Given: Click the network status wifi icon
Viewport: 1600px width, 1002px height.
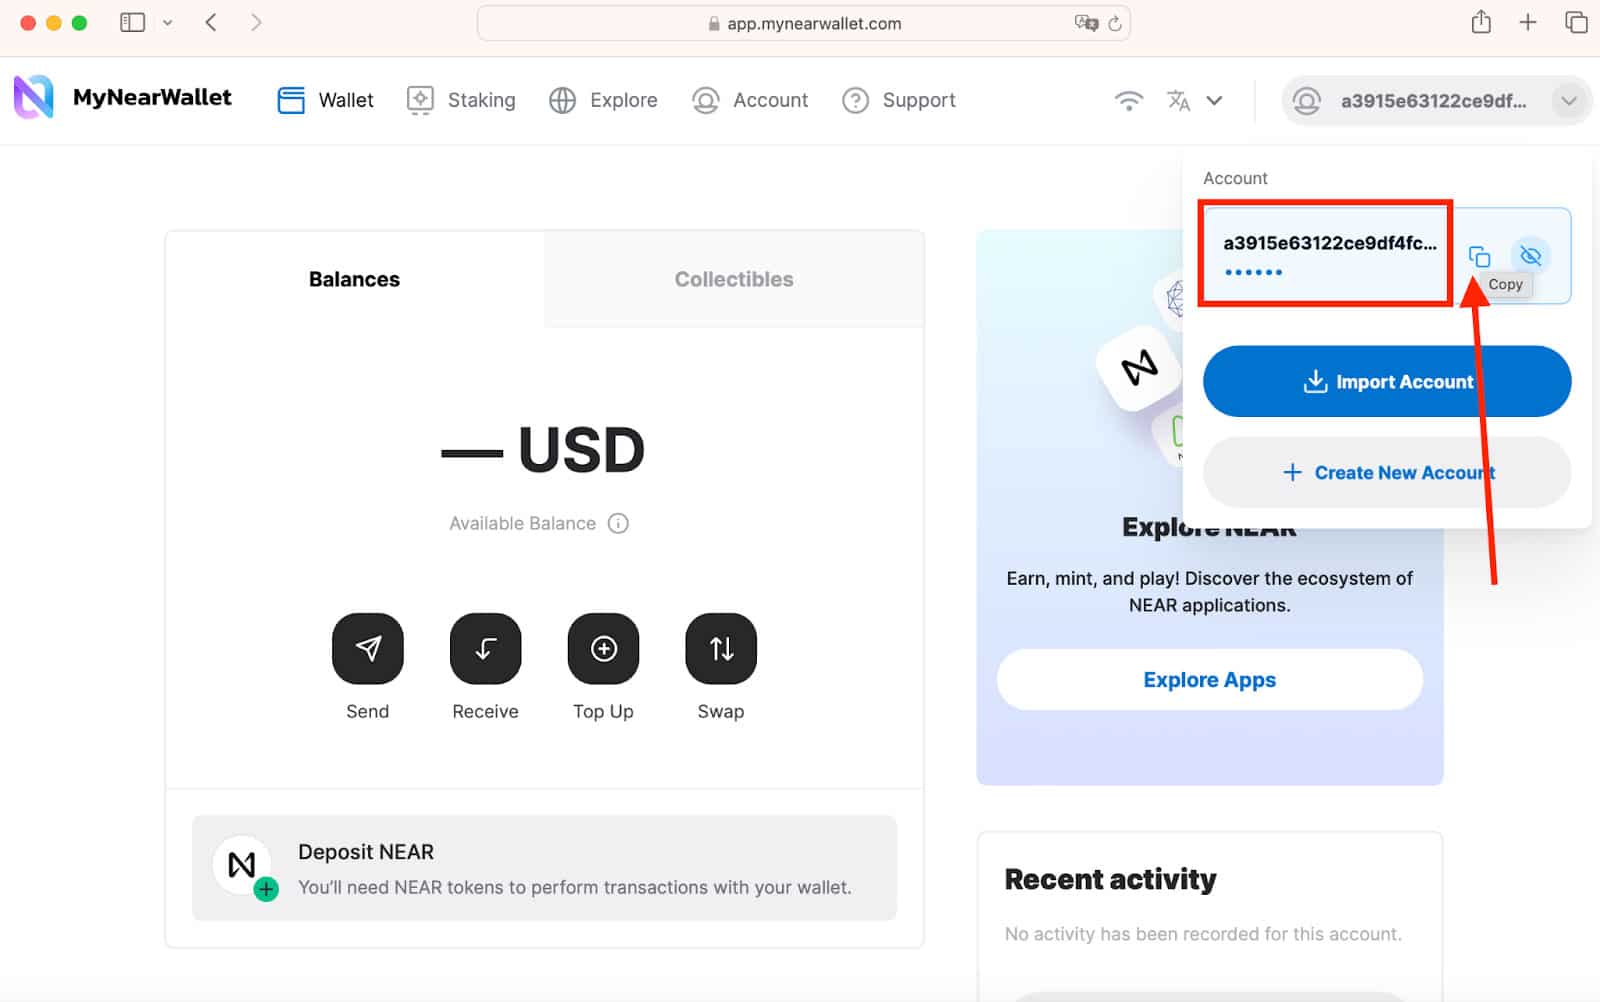Looking at the screenshot, I should pyautogui.click(x=1129, y=100).
